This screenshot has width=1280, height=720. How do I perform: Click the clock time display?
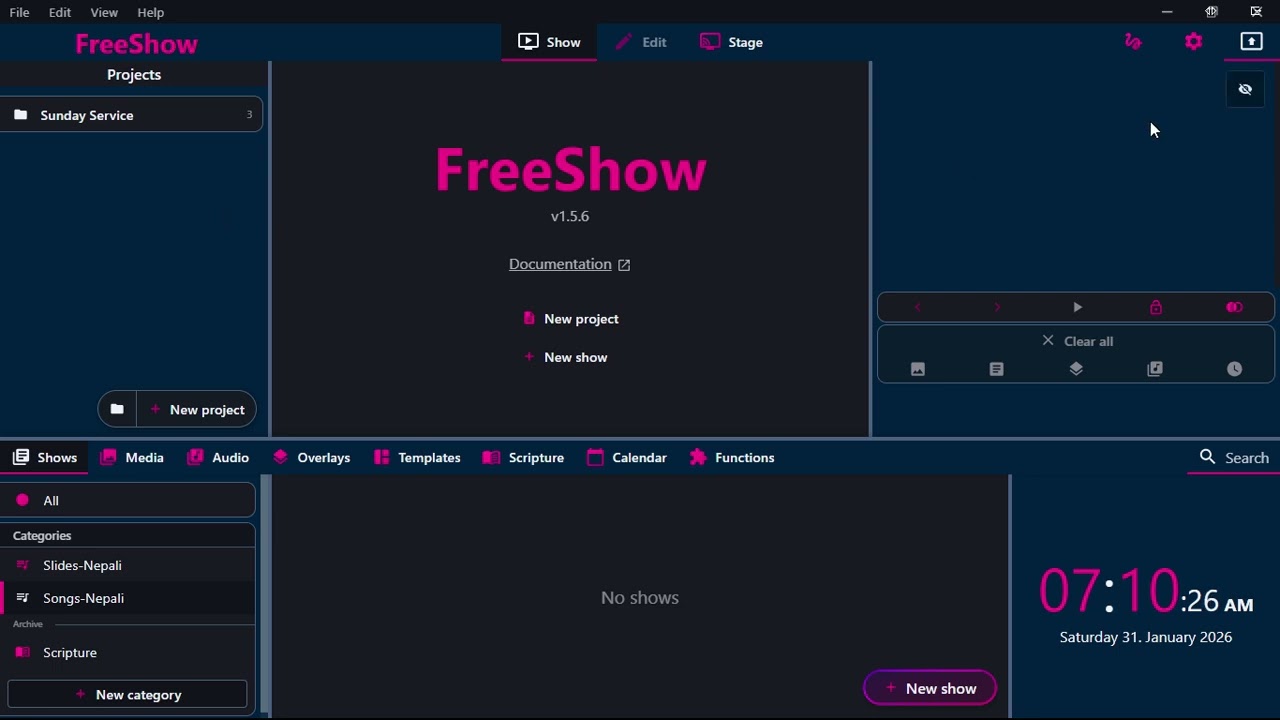point(1145,590)
